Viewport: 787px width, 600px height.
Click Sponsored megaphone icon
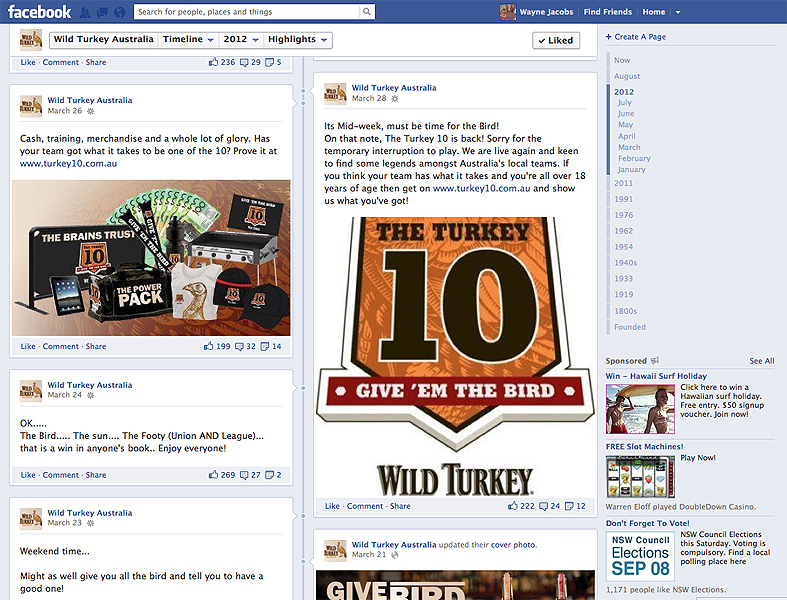point(654,361)
